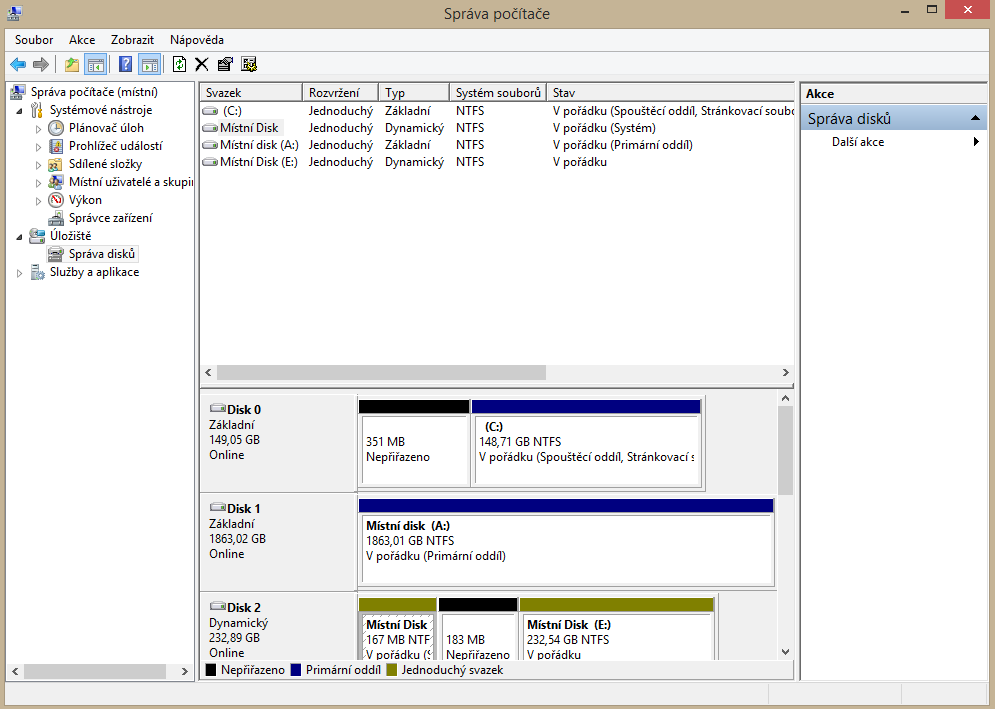Open Správce zařízení in the tree

coord(110,218)
